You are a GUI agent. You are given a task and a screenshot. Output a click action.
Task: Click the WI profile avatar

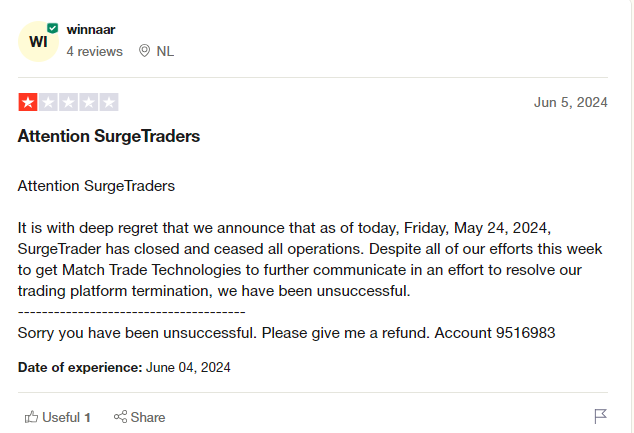coord(39,41)
